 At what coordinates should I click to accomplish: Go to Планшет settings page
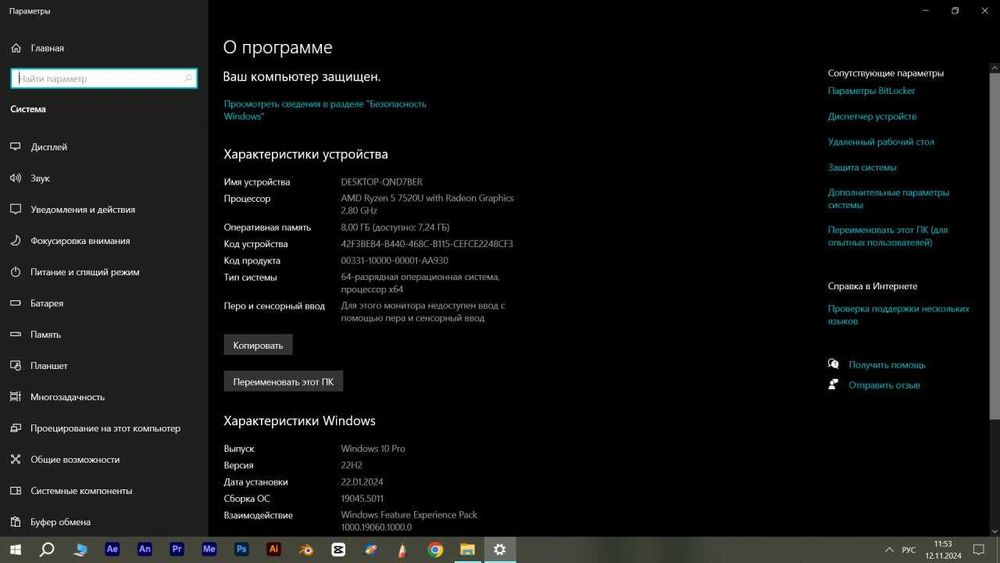point(49,365)
